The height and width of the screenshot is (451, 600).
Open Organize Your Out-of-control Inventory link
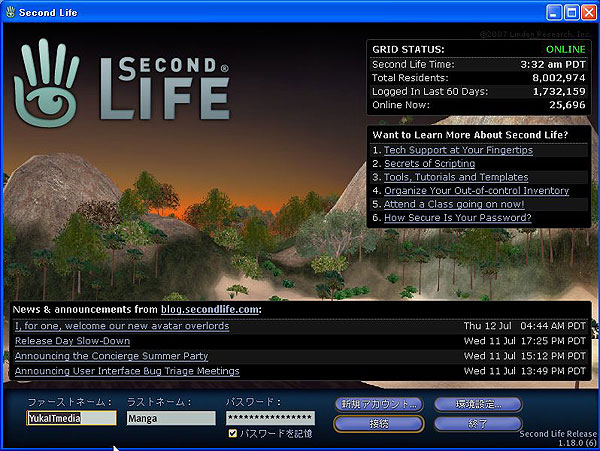[476, 190]
